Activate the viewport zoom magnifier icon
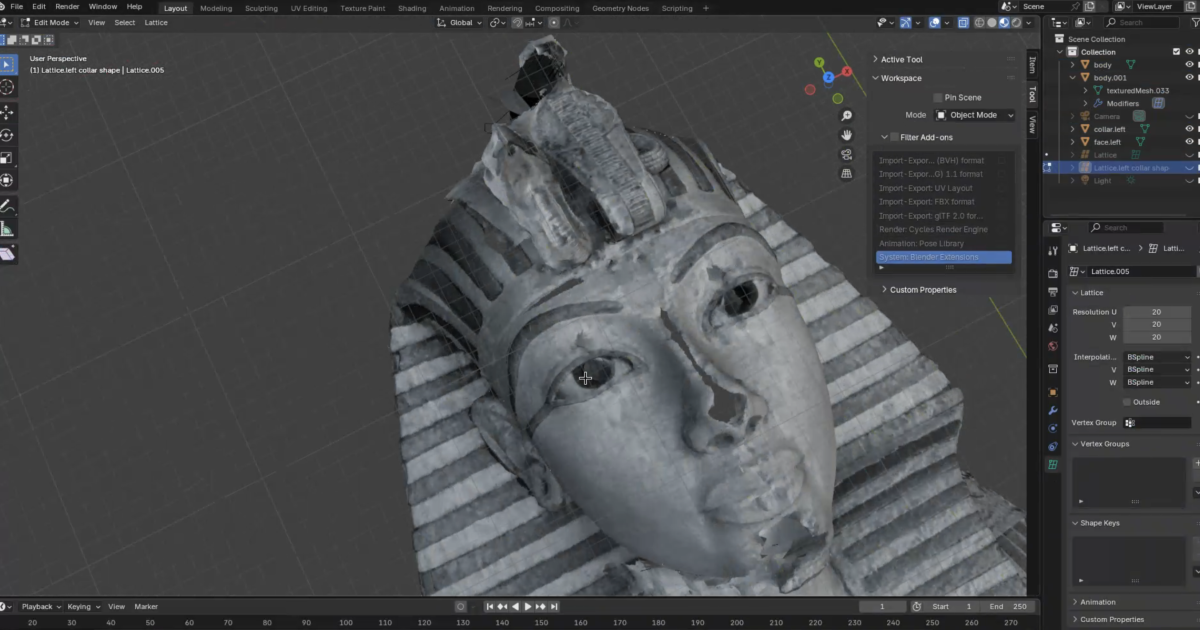The image size is (1200, 630). [847, 116]
